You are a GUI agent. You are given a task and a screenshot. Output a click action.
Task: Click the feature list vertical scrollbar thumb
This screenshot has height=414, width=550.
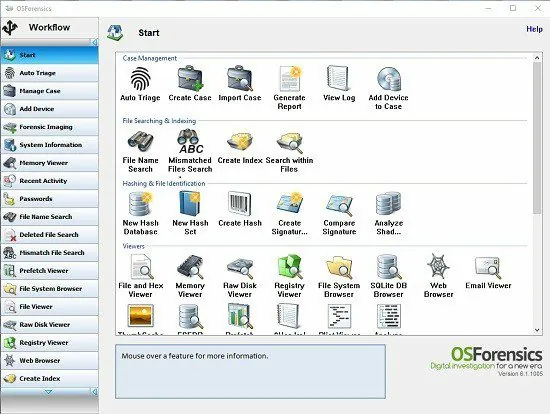point(537,138)
